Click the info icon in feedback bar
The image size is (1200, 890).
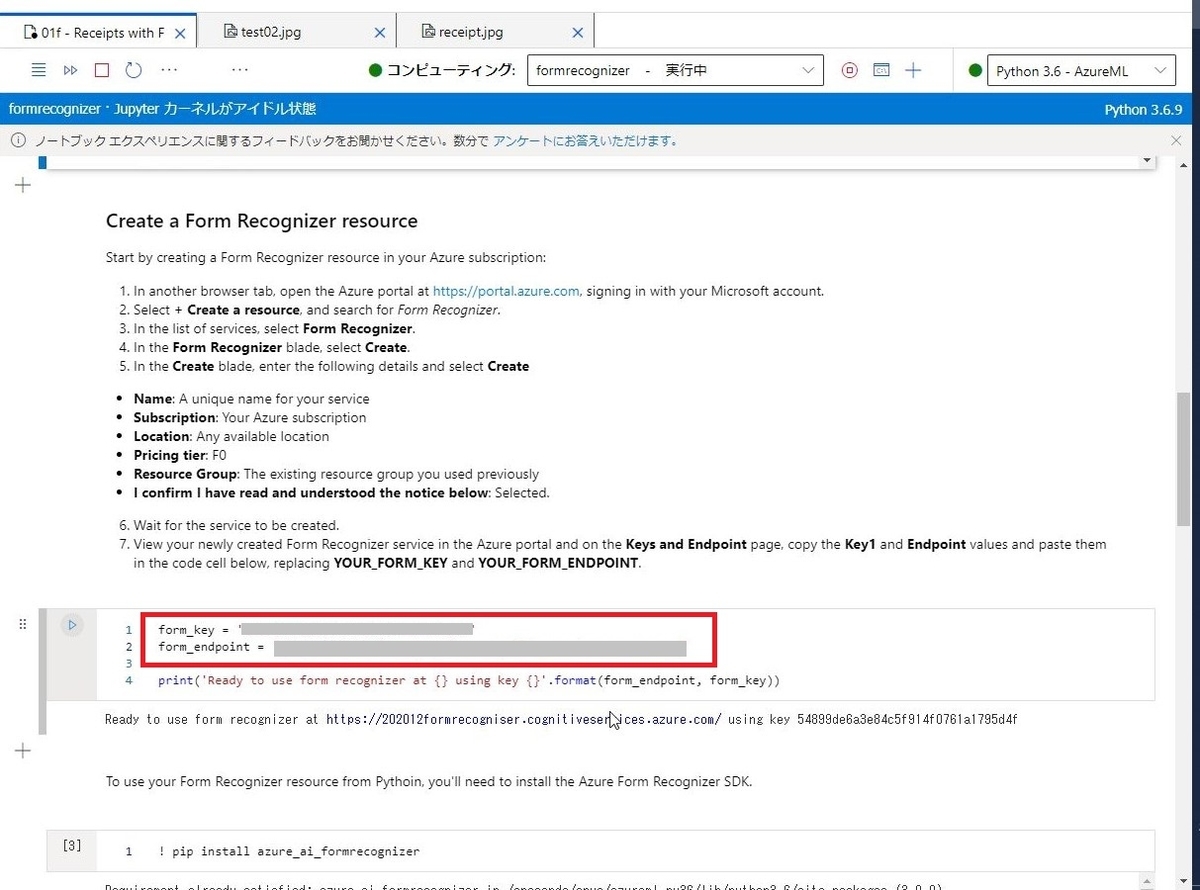(x=18, y=141)
